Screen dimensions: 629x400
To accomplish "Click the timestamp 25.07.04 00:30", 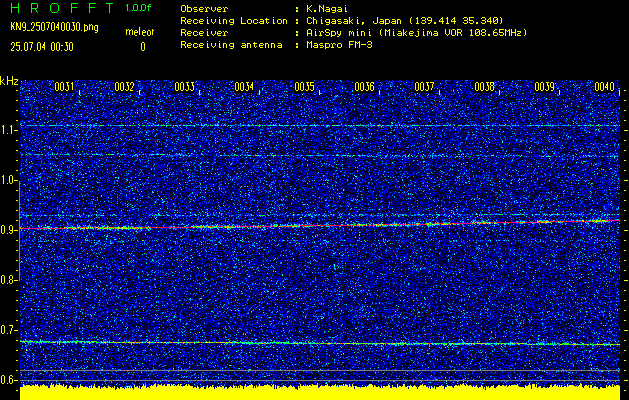I will pos(42,47).
